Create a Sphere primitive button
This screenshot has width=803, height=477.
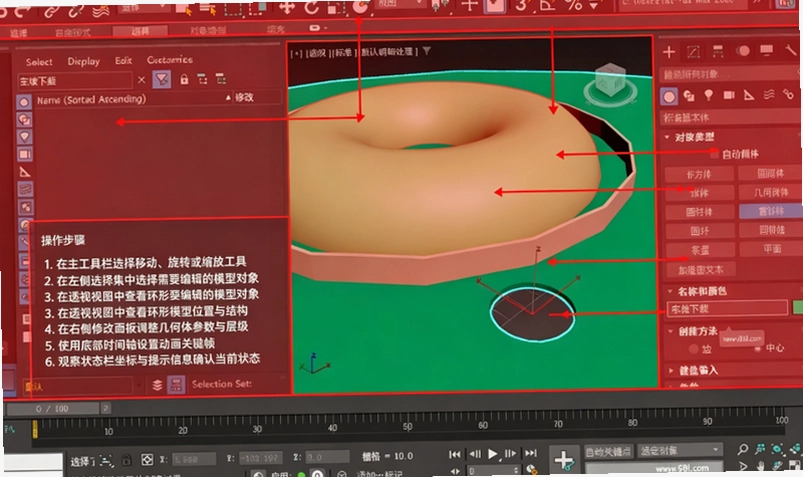tap(699, 193)
